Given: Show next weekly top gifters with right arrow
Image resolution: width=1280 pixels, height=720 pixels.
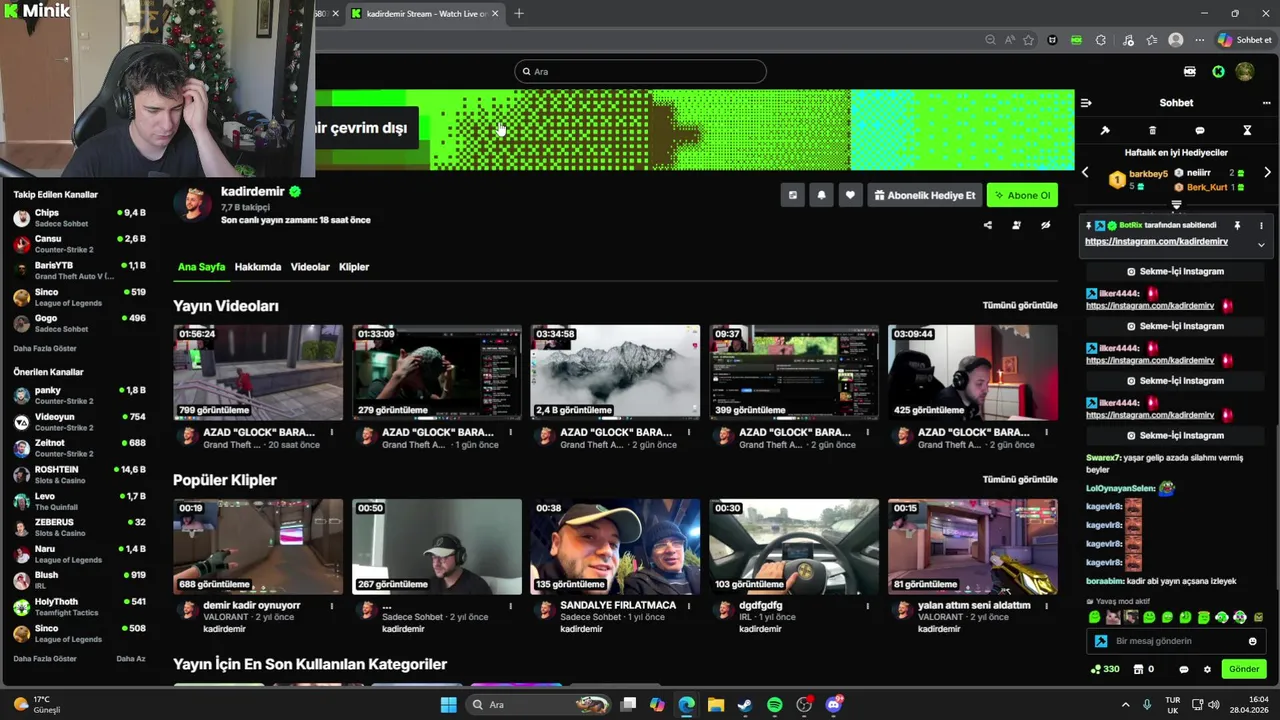Looking at the screenshot, I should tap(1267, 173).
